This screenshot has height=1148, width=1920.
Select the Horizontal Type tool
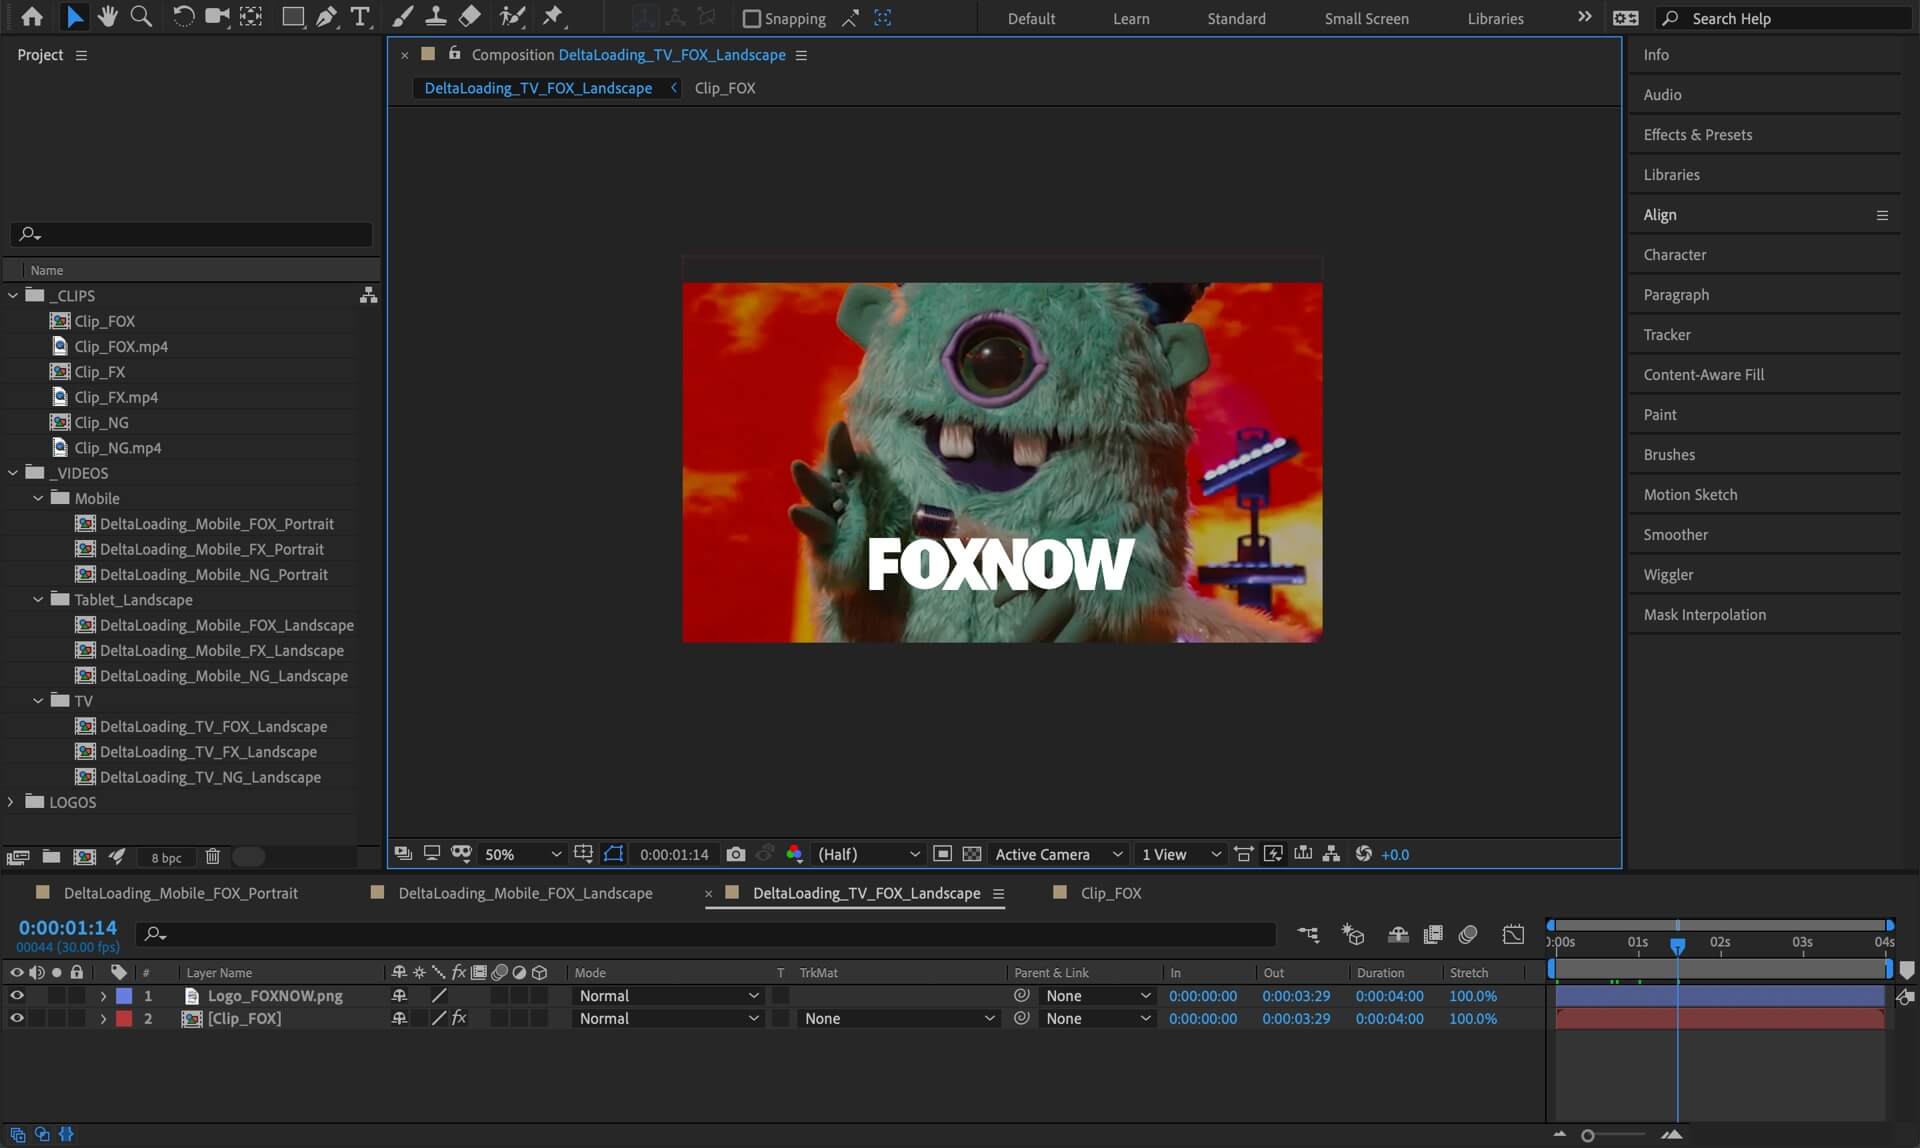[x=360, y=17]
